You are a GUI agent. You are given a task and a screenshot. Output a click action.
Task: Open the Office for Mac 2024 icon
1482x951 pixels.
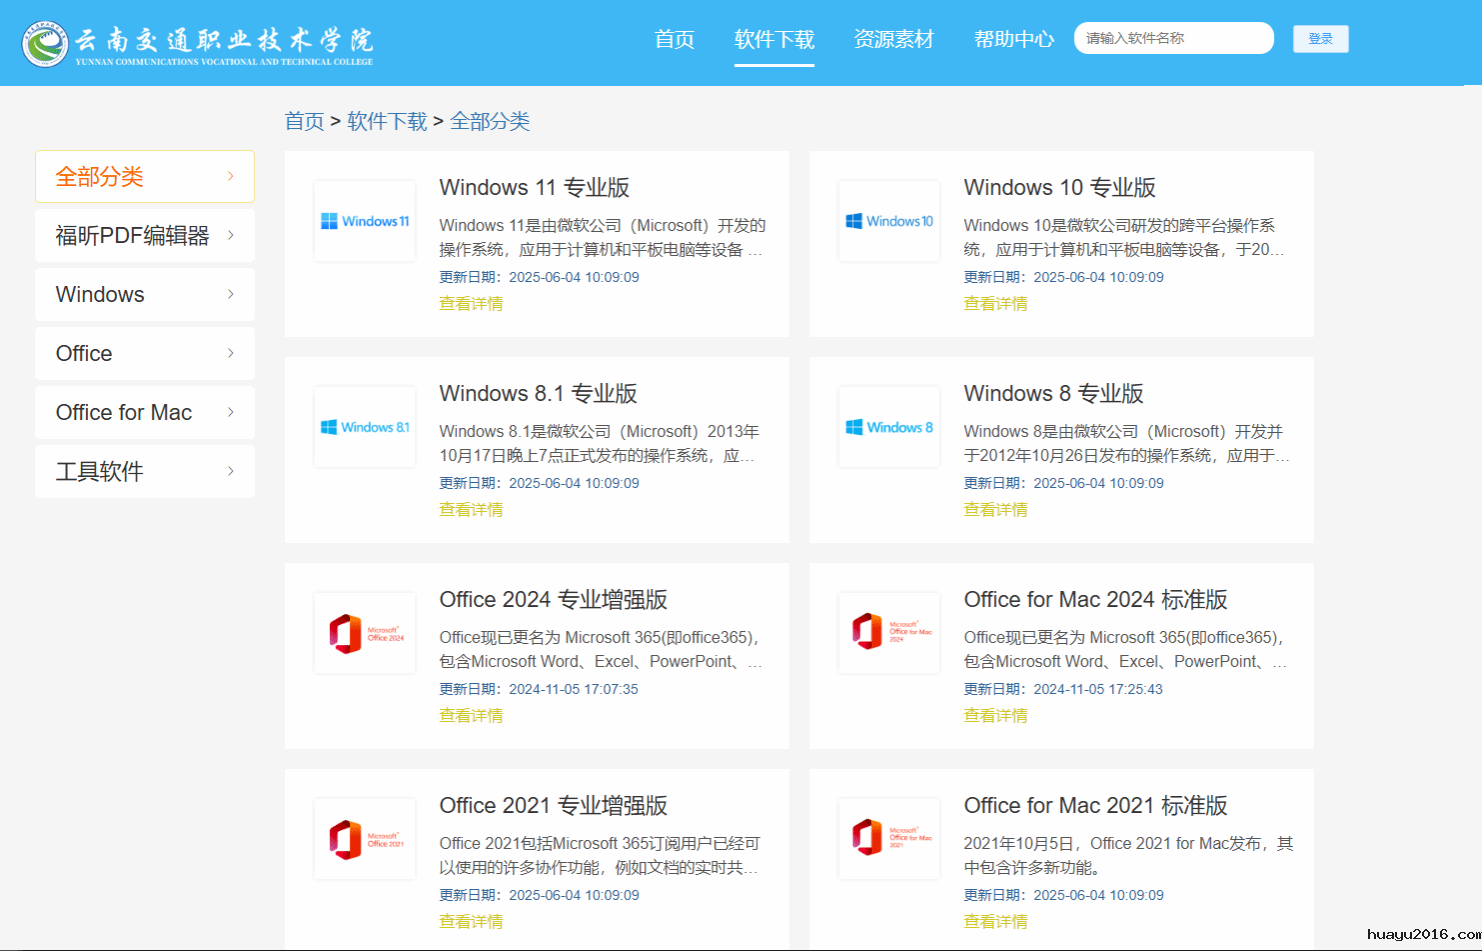(x=889, y=633)
